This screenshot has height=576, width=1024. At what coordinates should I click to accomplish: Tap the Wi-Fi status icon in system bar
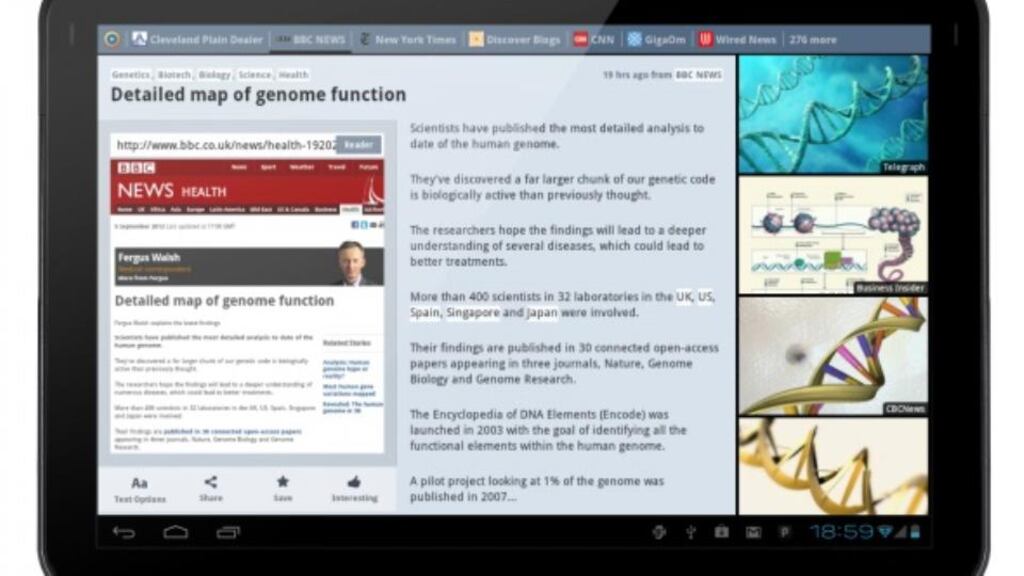885,532
